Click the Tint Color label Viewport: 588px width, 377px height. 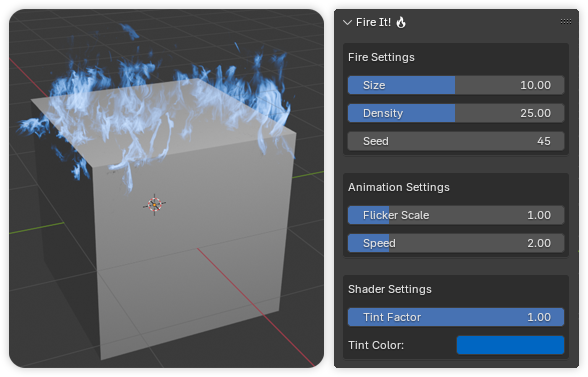[376, 345]
